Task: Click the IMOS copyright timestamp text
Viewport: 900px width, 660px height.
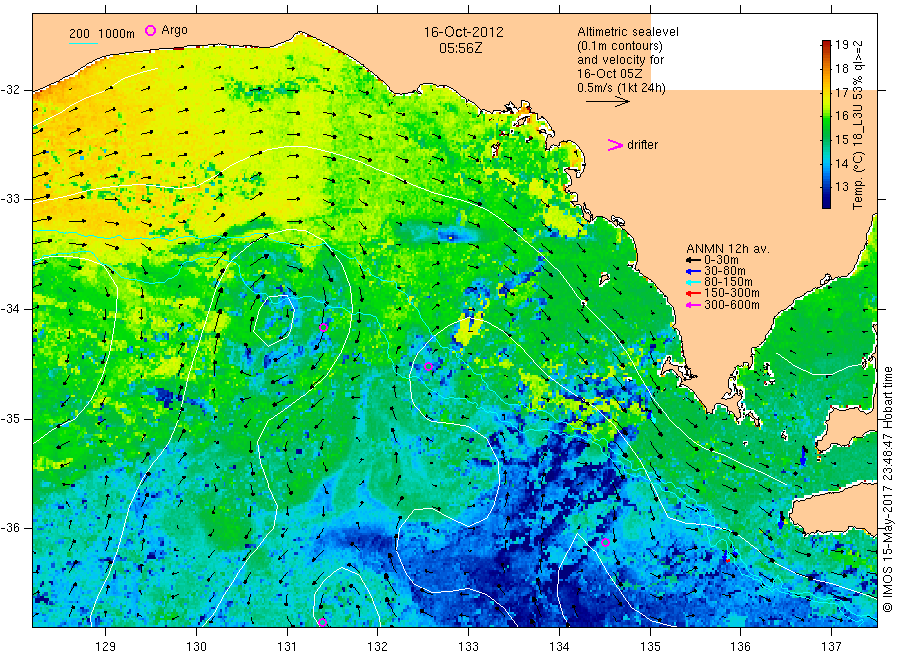Action: [x=888, y=490]
